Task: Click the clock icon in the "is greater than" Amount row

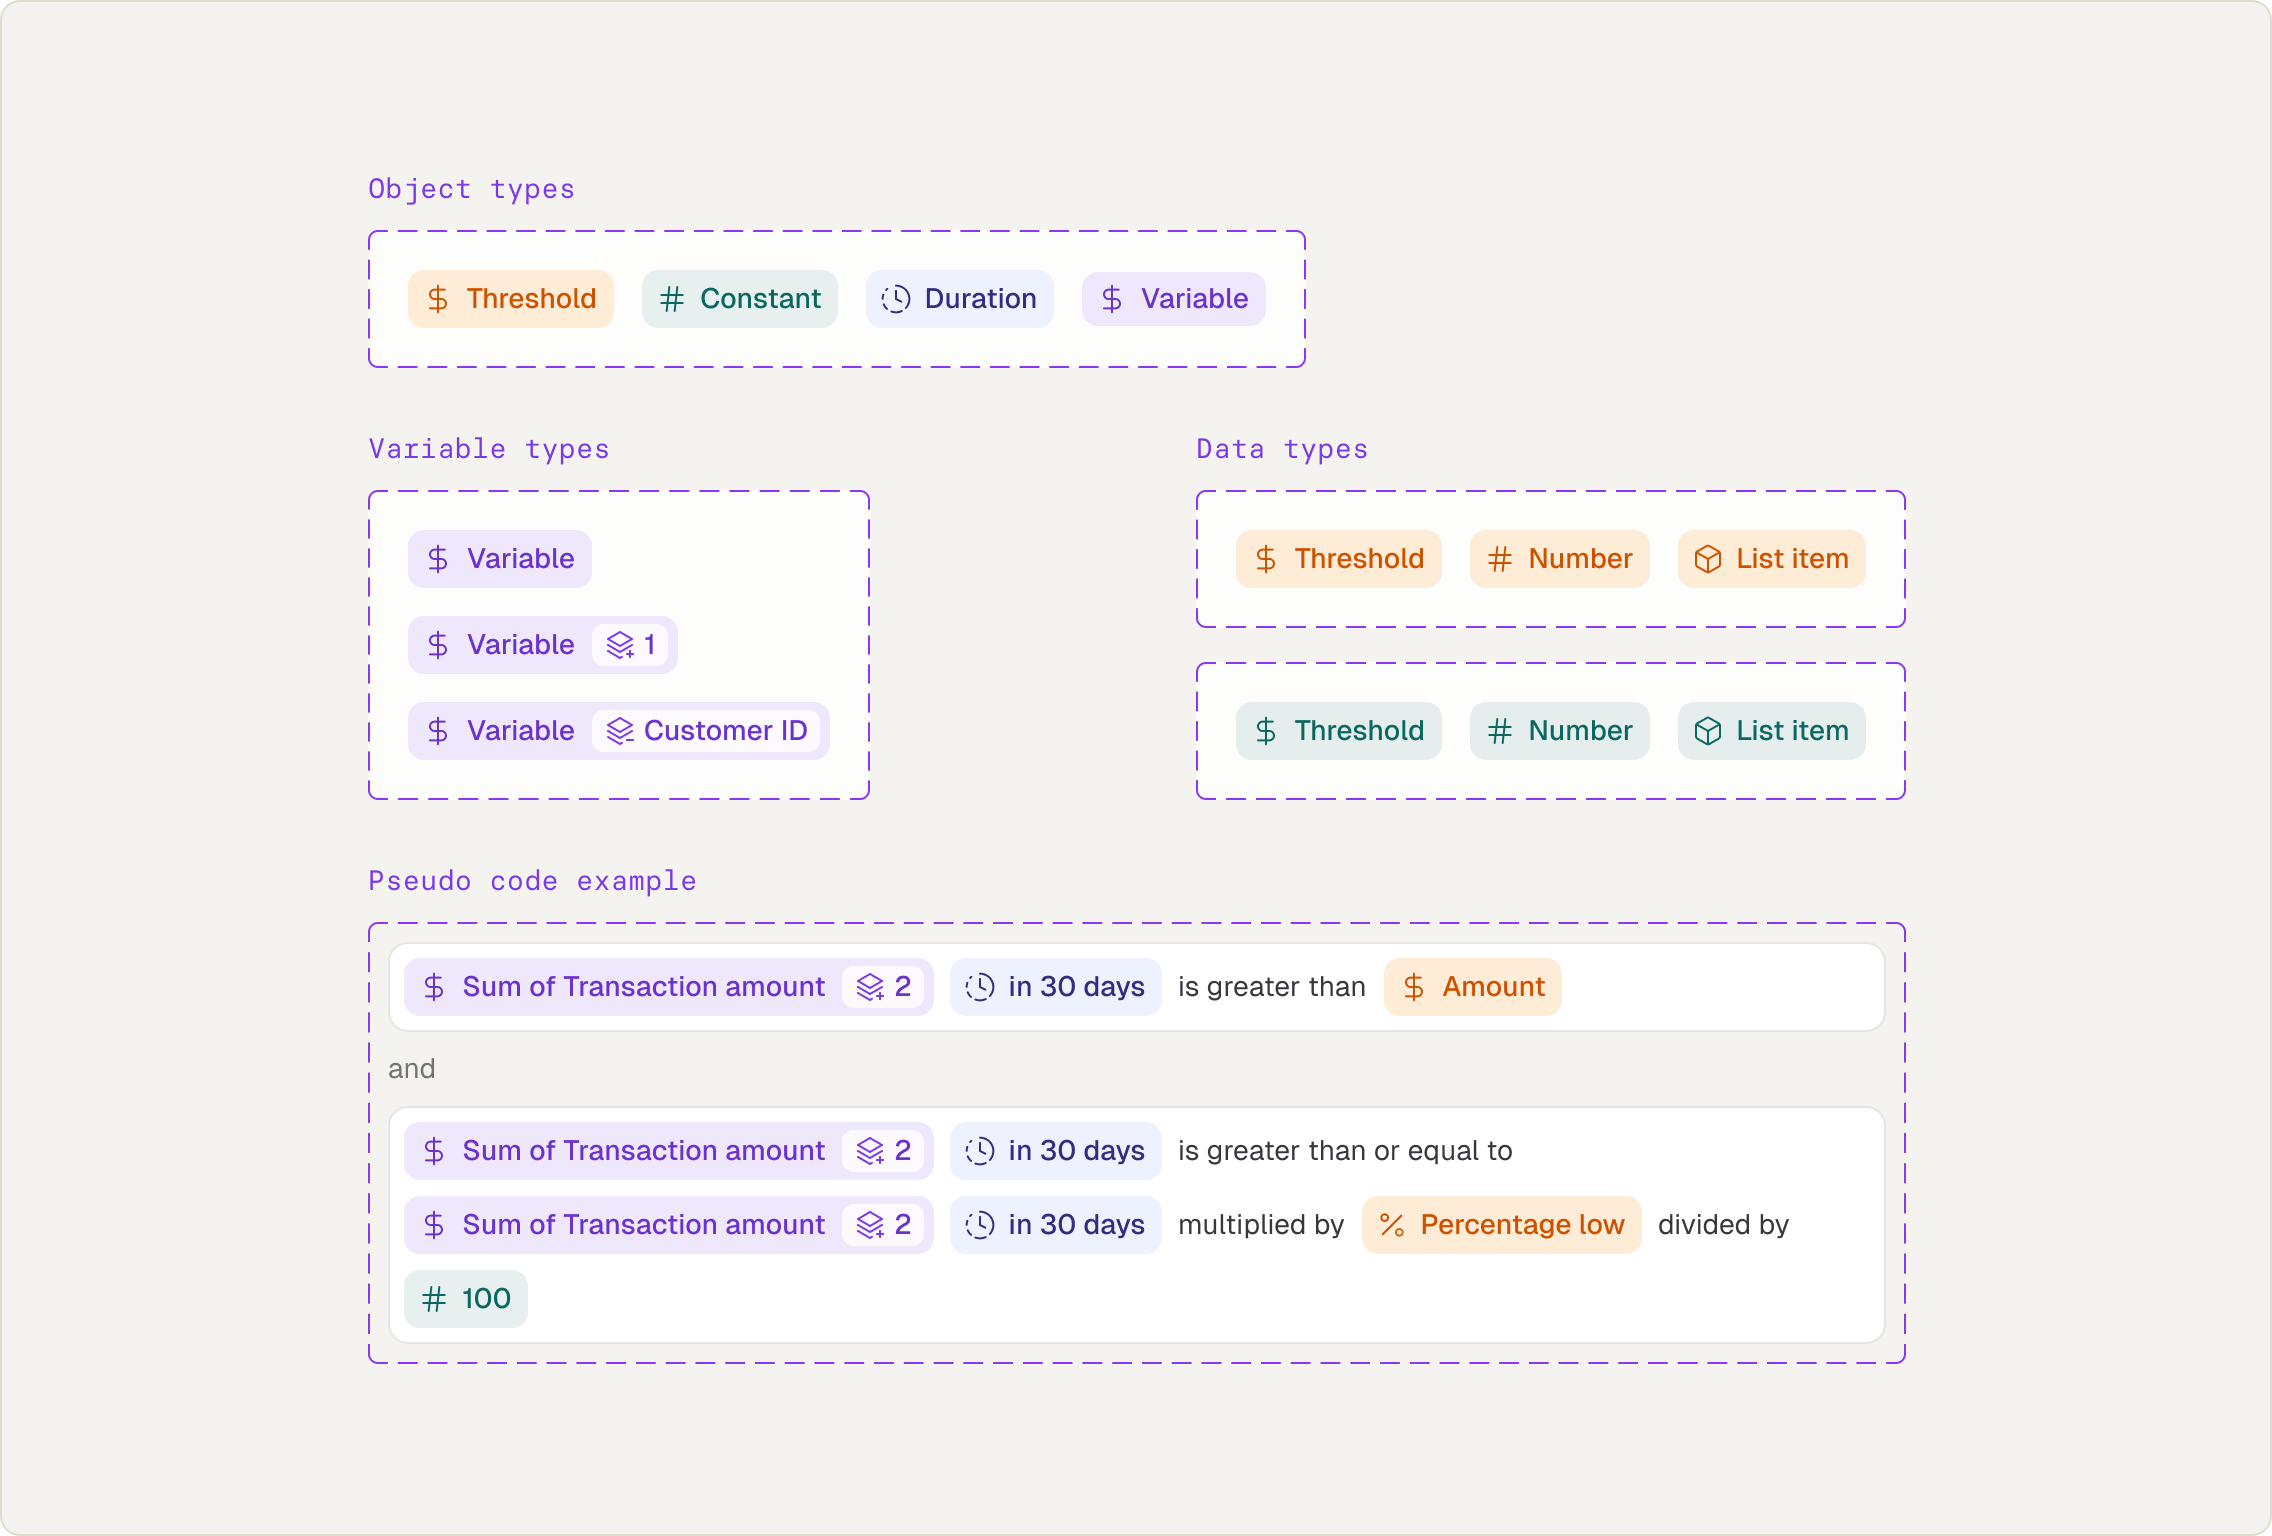Action: pos(980,987)
